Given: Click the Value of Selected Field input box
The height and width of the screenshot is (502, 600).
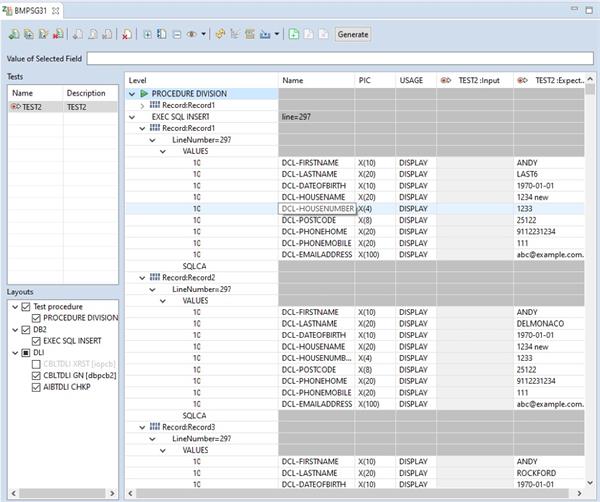Looking at the screenshot, I should click(340, 58).
